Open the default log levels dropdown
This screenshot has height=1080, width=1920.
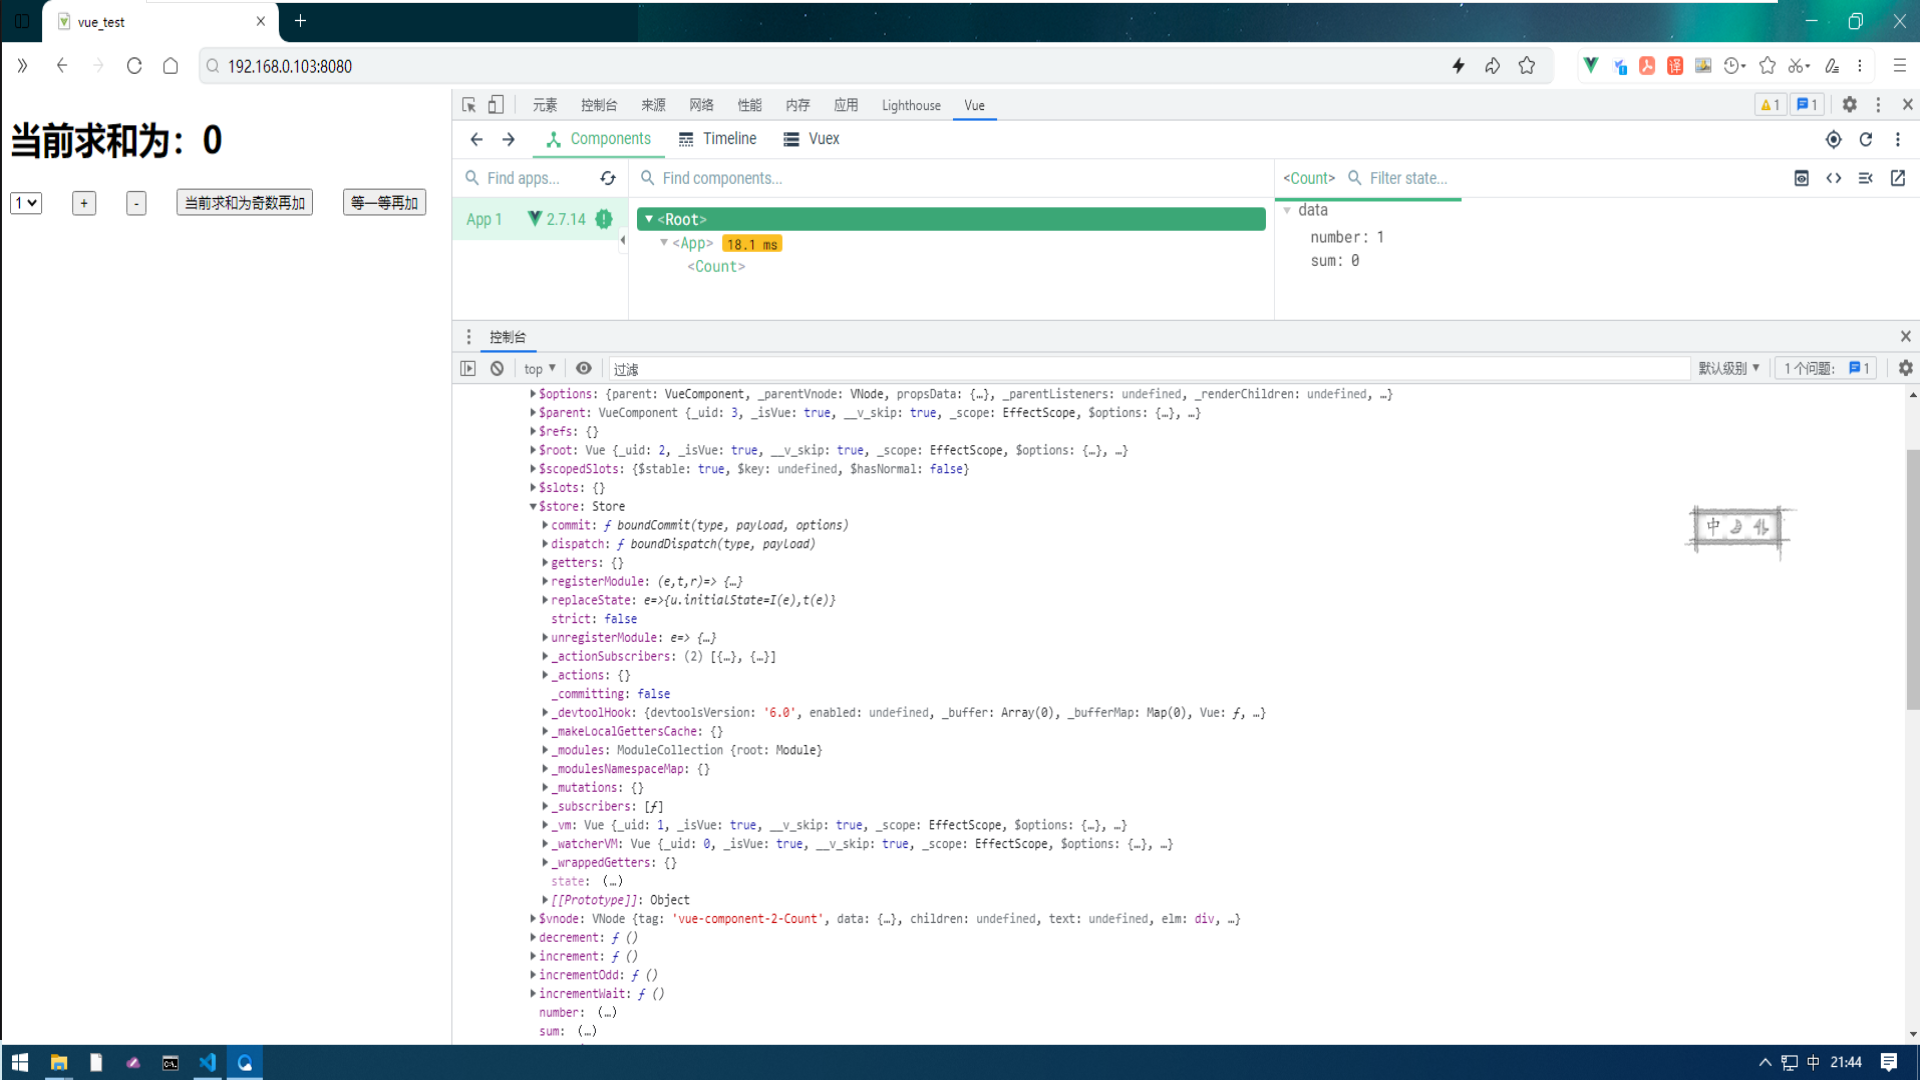coord(1729,368)
